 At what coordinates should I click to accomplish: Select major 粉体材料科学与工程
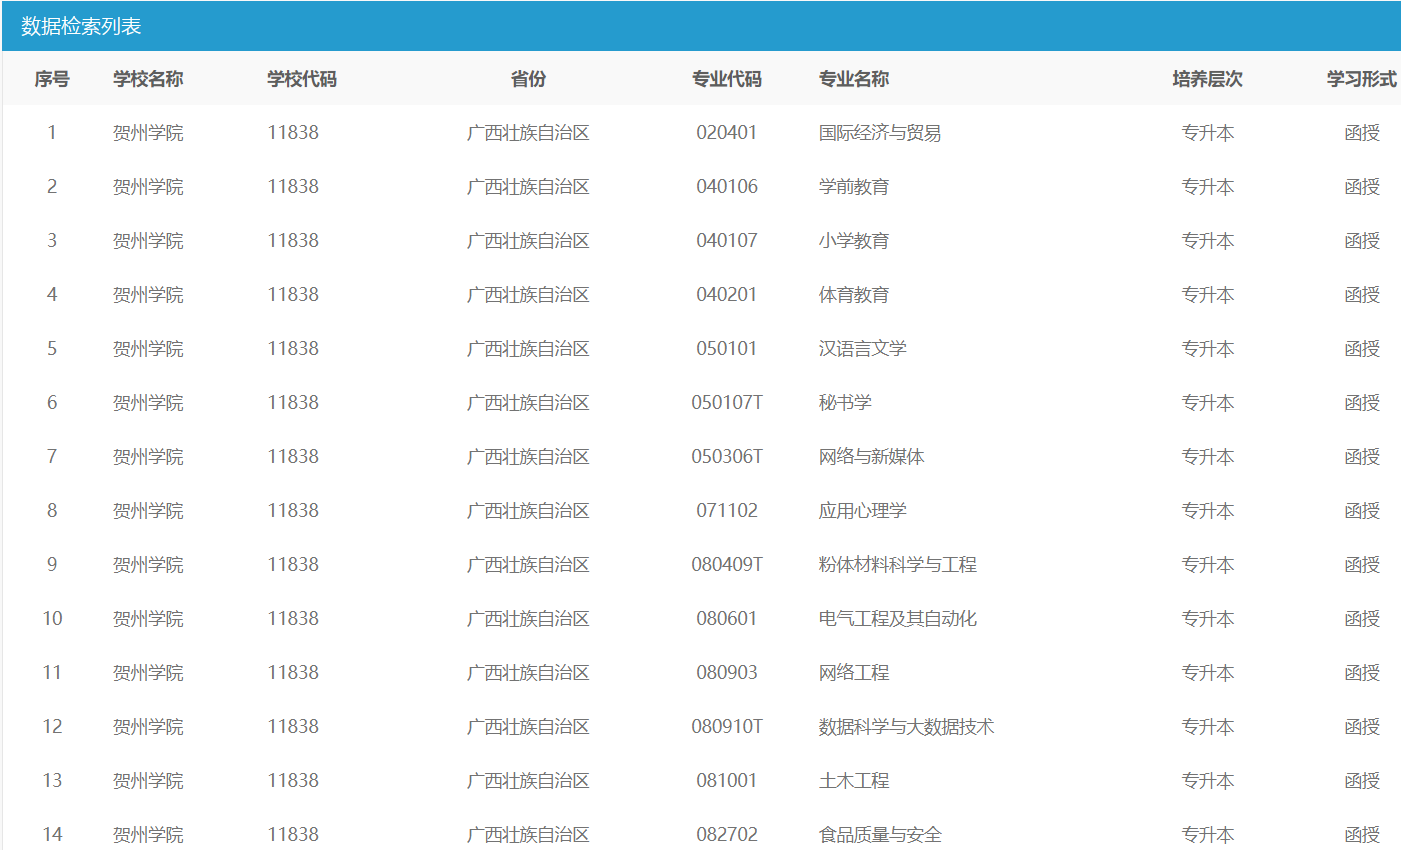point(898,565)
